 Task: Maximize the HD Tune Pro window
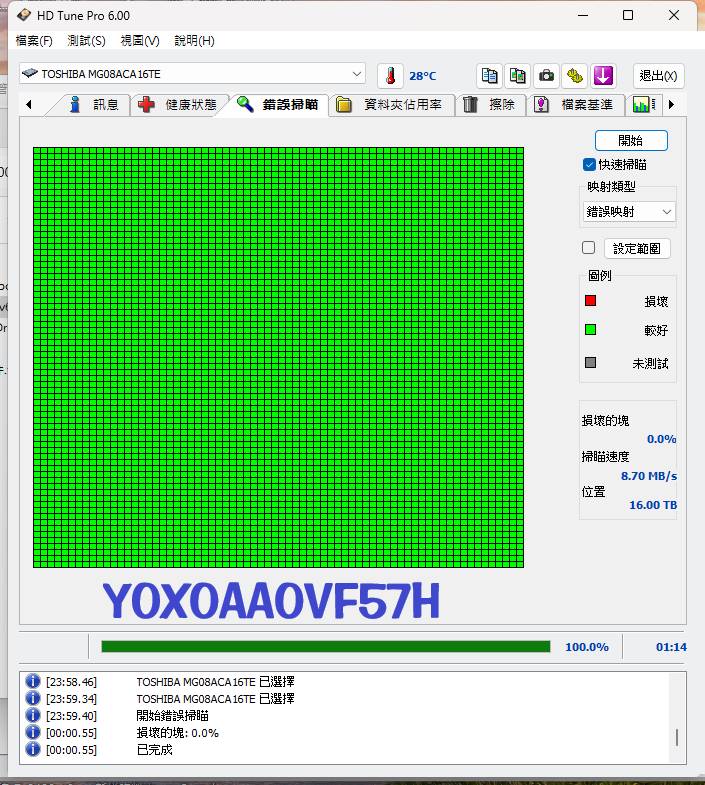click(x=628, y=15)
